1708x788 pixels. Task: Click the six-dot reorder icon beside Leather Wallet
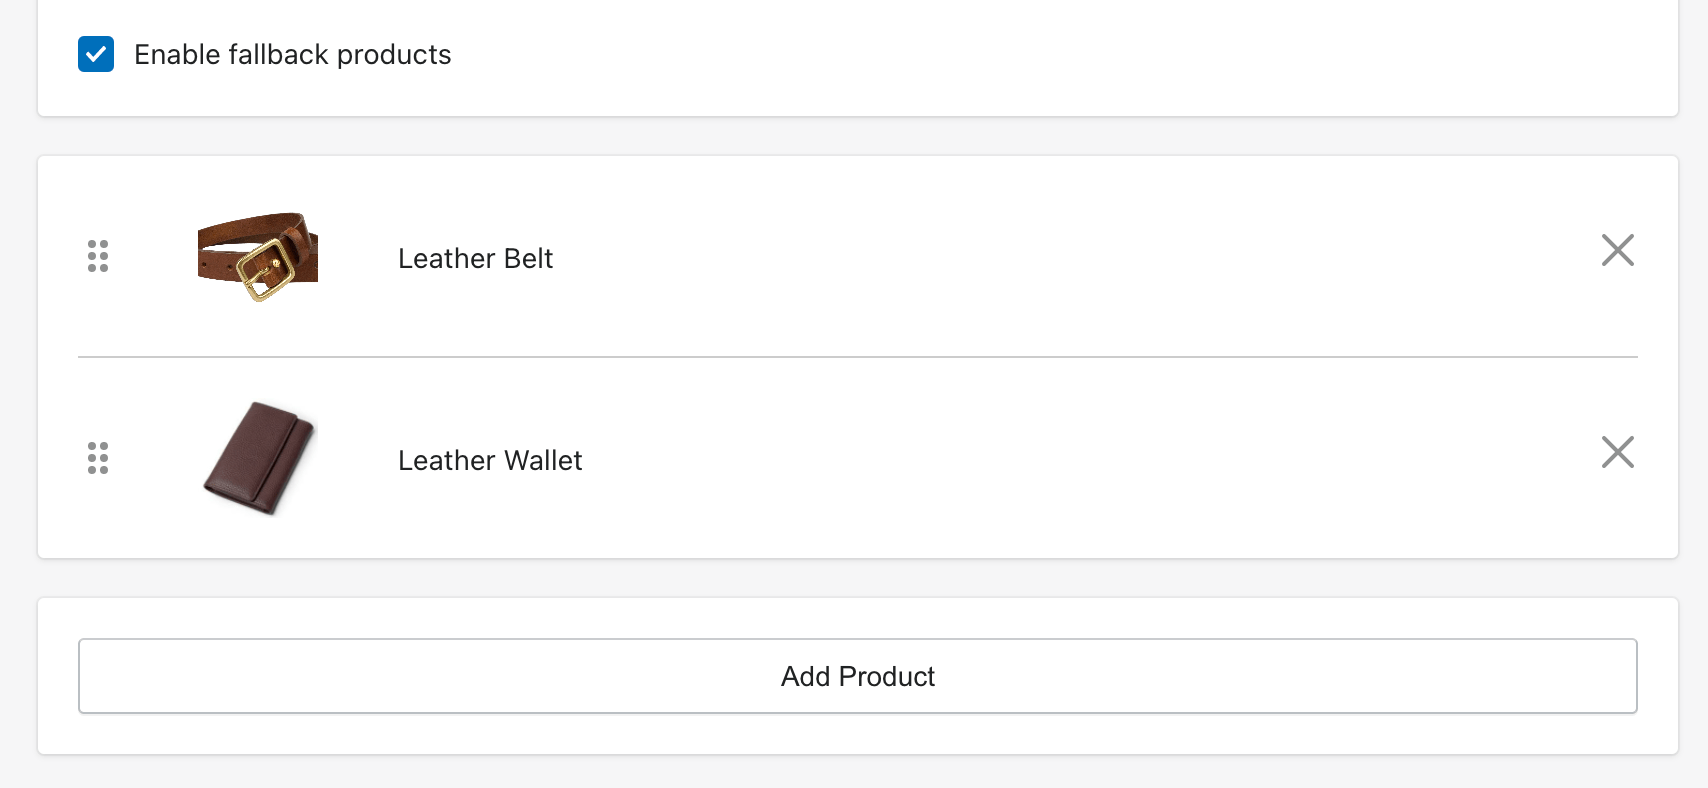[x=98, y=458]
